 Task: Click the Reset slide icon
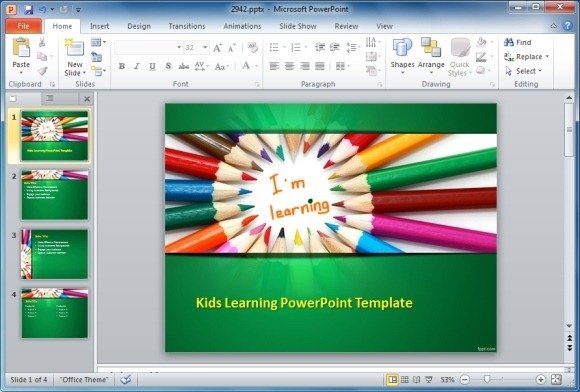click(x=96, y=57)
